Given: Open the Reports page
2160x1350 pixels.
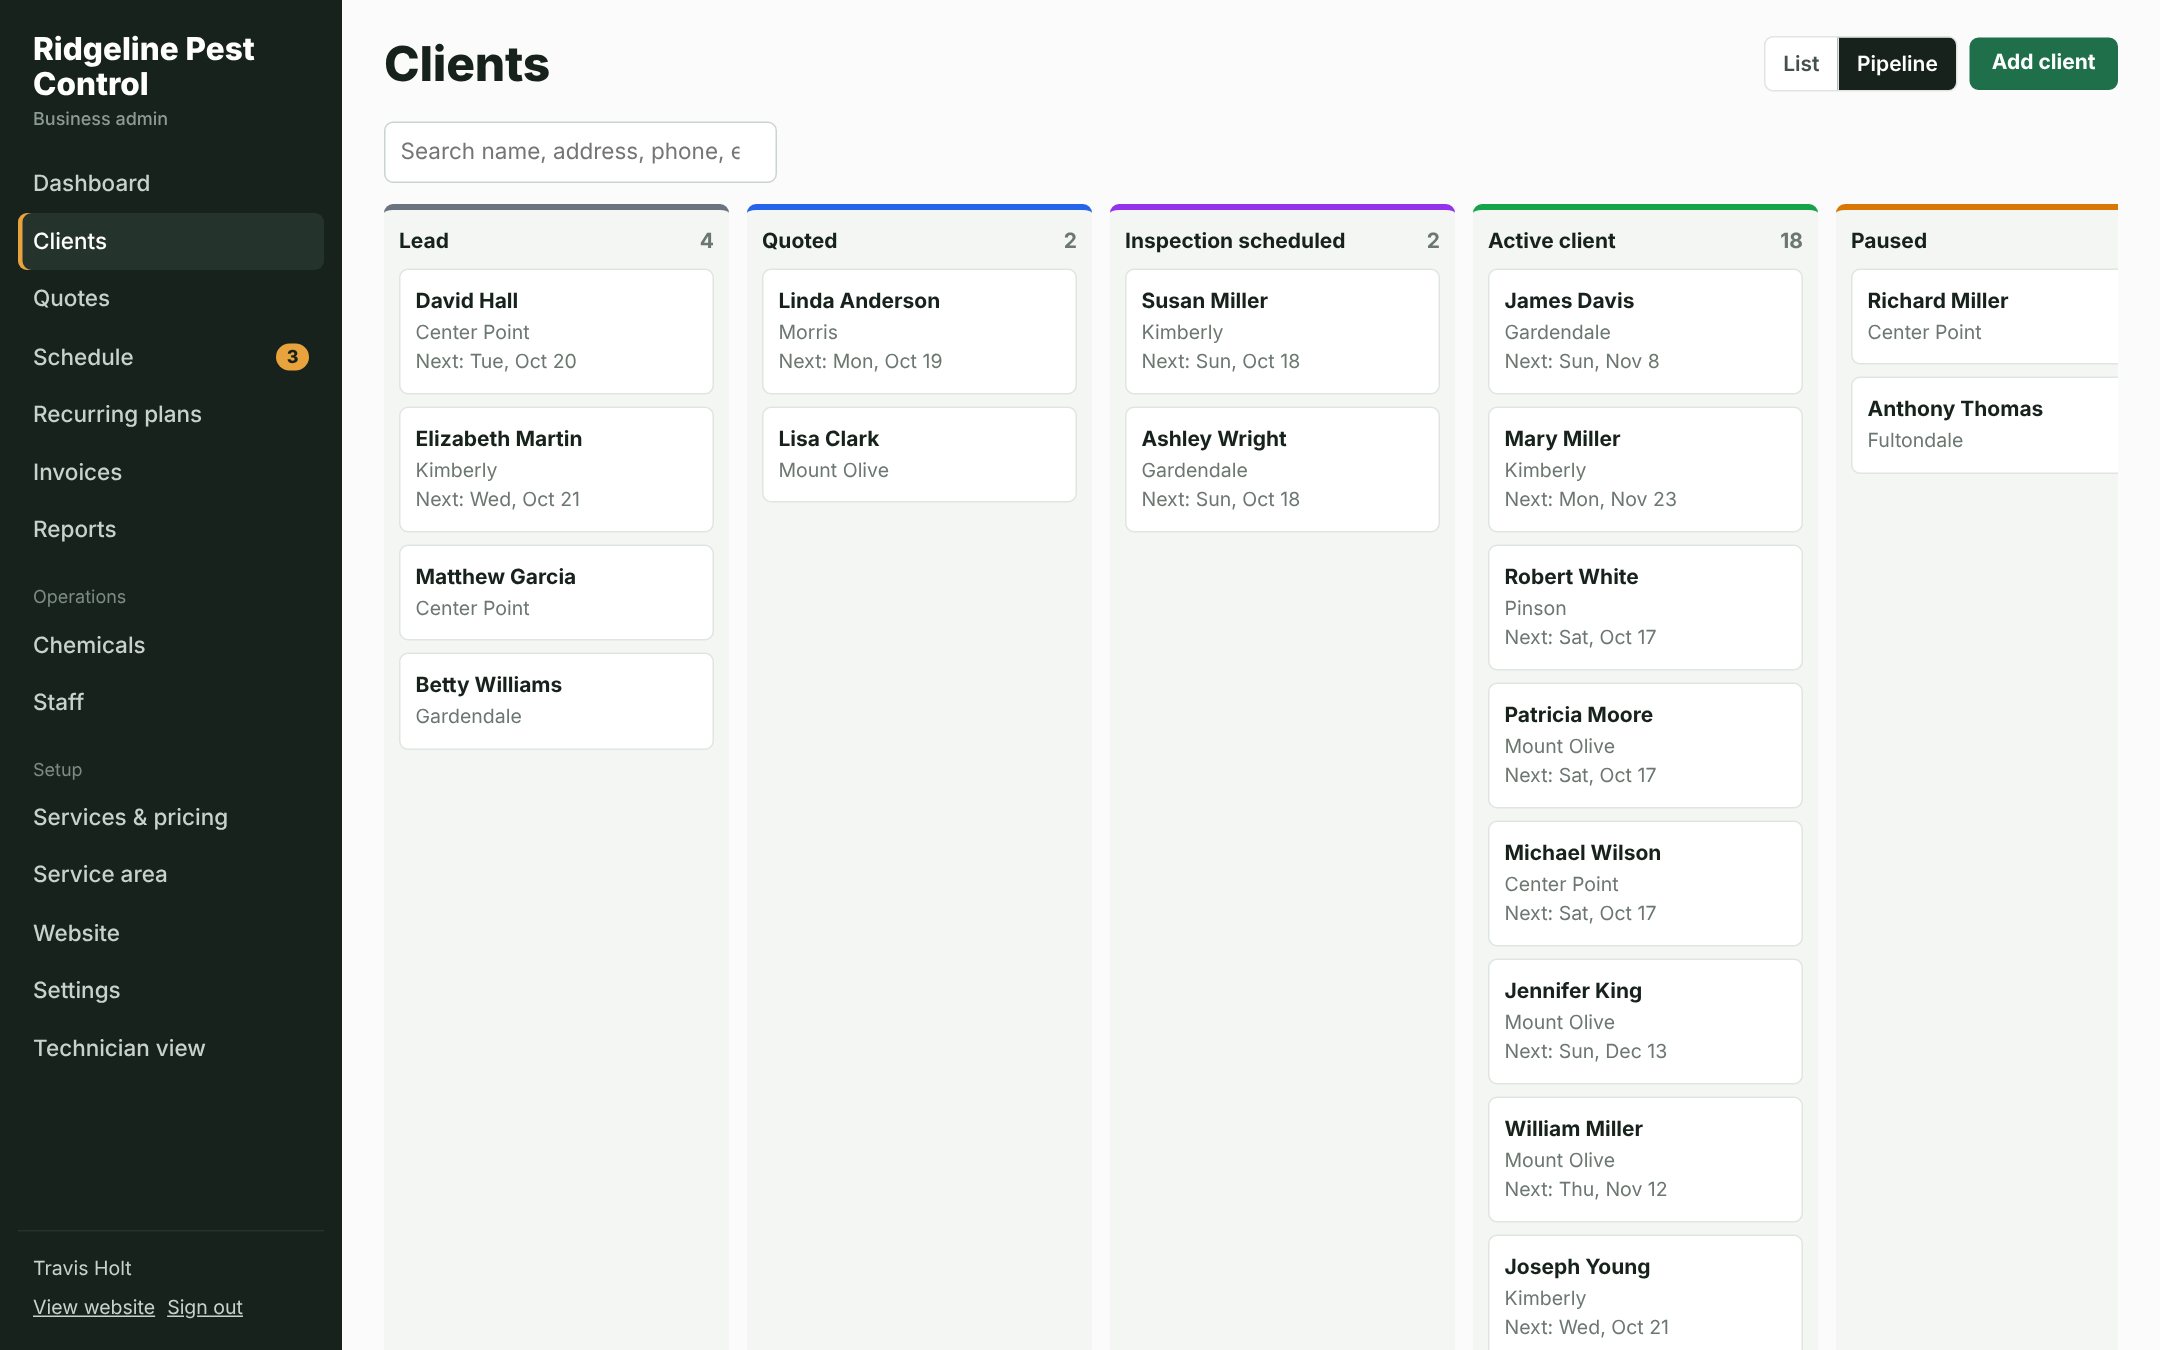Looking at the screenshot, I should click(170, 529).
